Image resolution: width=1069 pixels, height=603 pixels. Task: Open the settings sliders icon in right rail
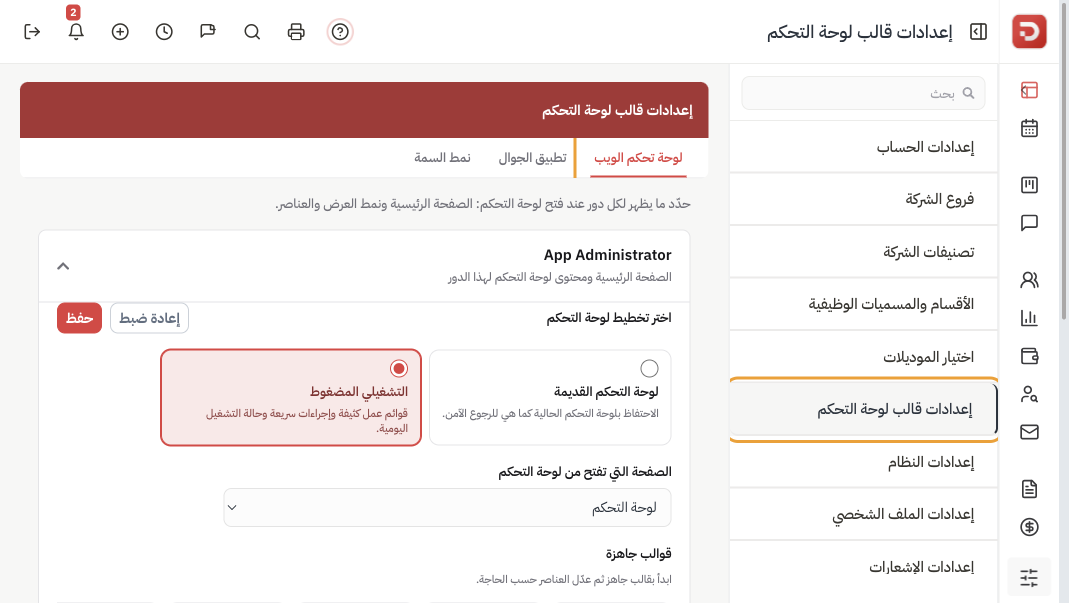pyautogui.click(x=1029, y=578)
